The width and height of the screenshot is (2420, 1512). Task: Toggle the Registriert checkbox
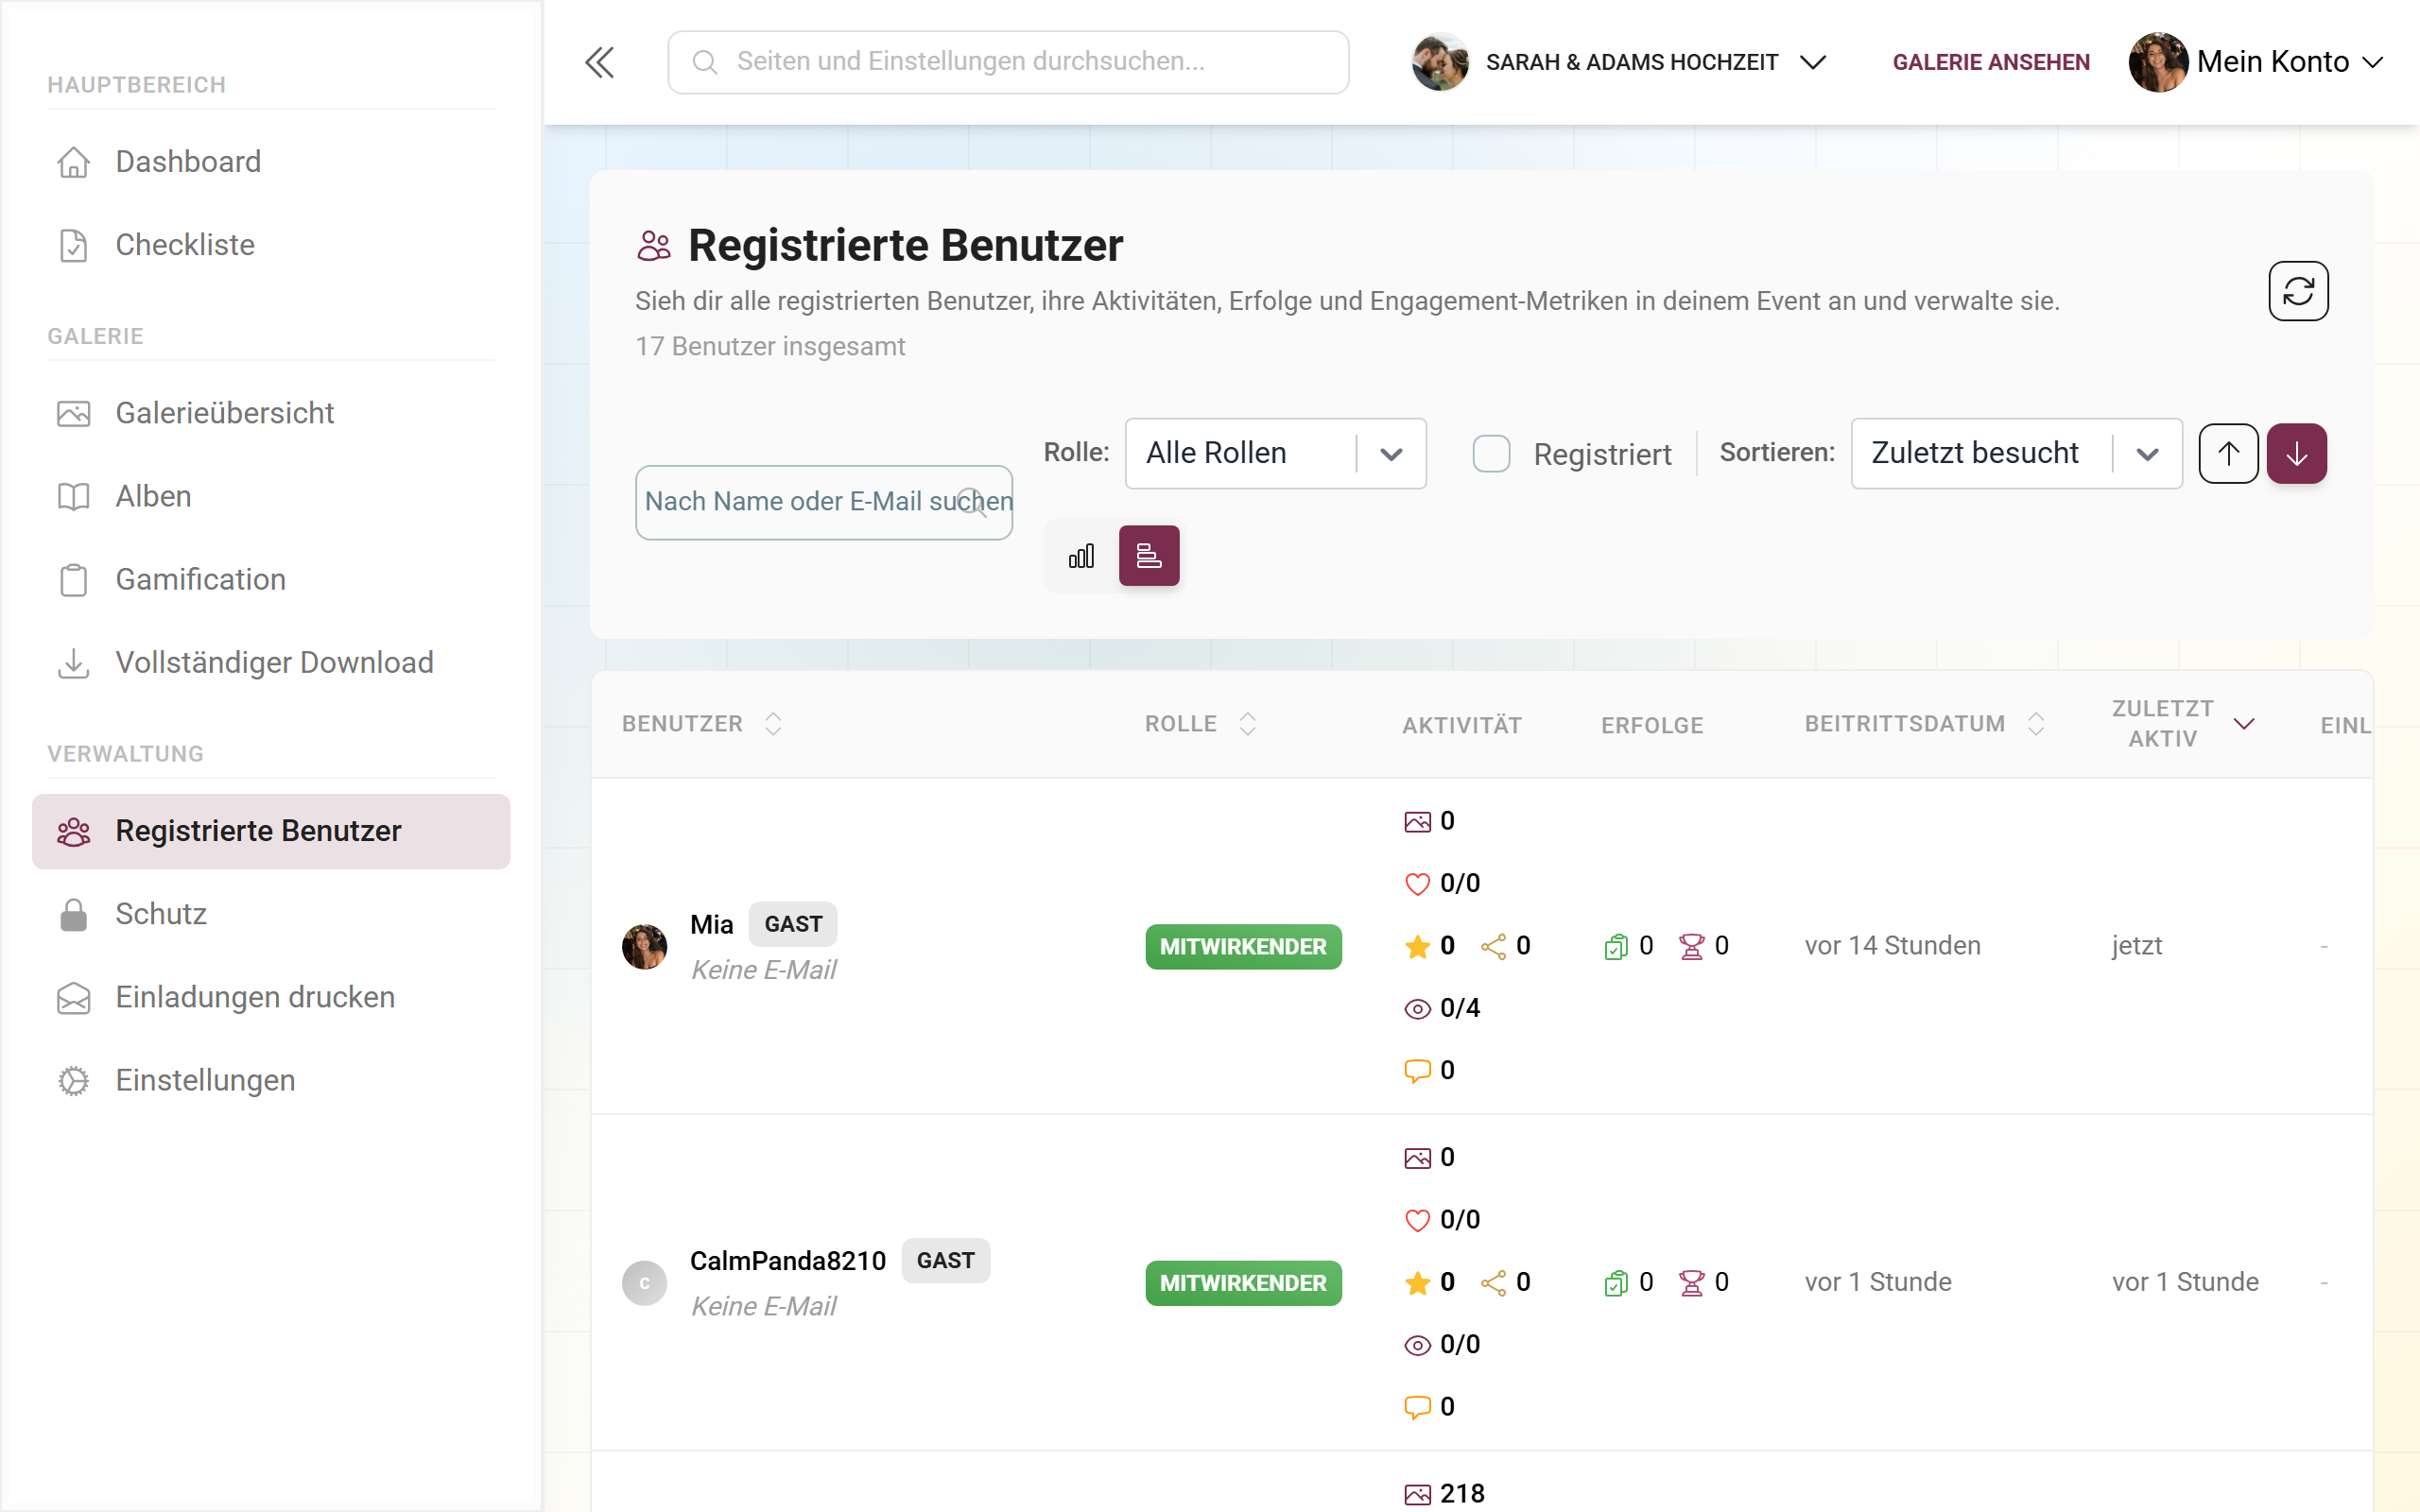tap(1491, 453)
